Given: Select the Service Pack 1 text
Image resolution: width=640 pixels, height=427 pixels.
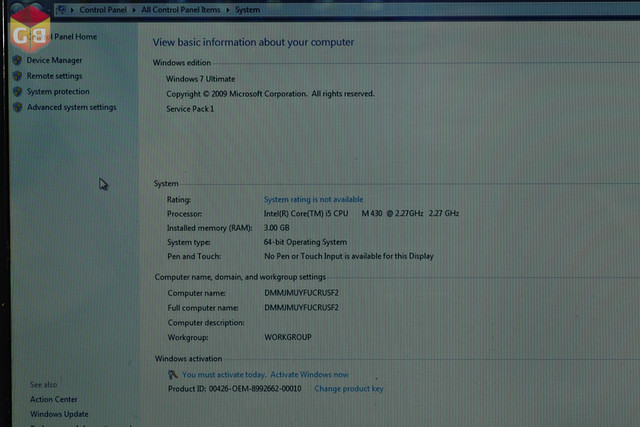Looking at the screenshot, I should [190, 109].
